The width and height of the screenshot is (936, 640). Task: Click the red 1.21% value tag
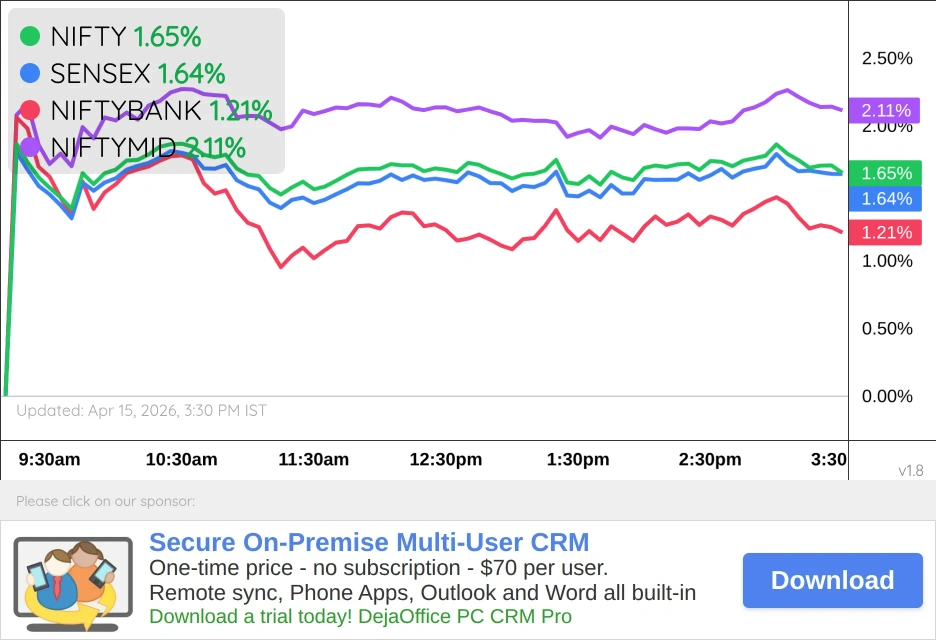point(886,232)
